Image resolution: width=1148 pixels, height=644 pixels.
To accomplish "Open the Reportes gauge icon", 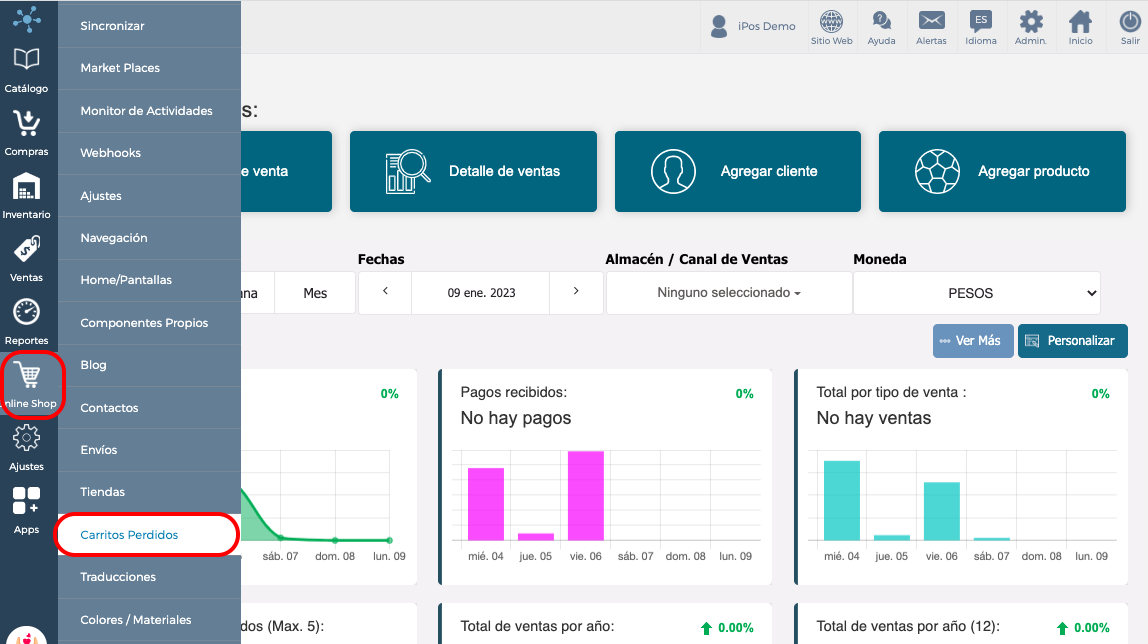I will pyautogui.click(x=26, y=312).
